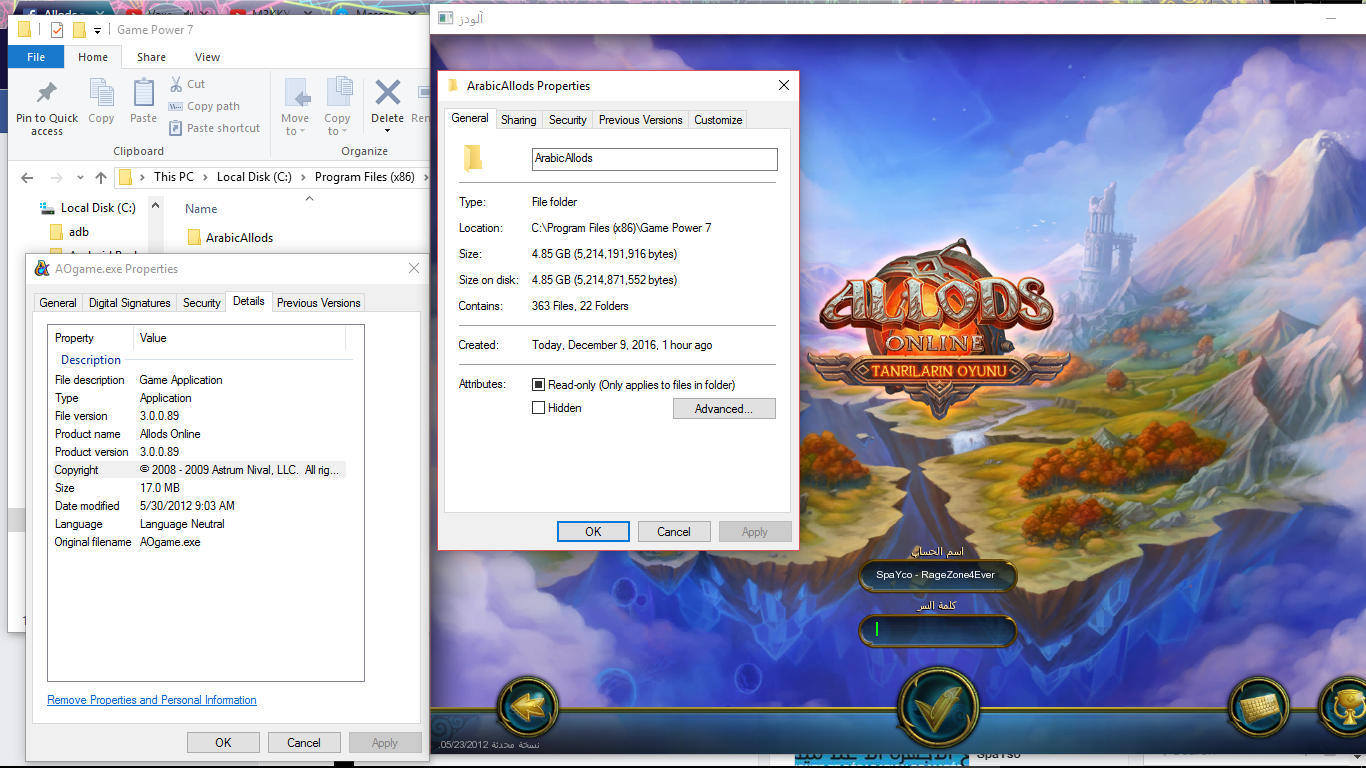1366x768 pixels.
Task: Select the File version row
Action: click(200, 416)
